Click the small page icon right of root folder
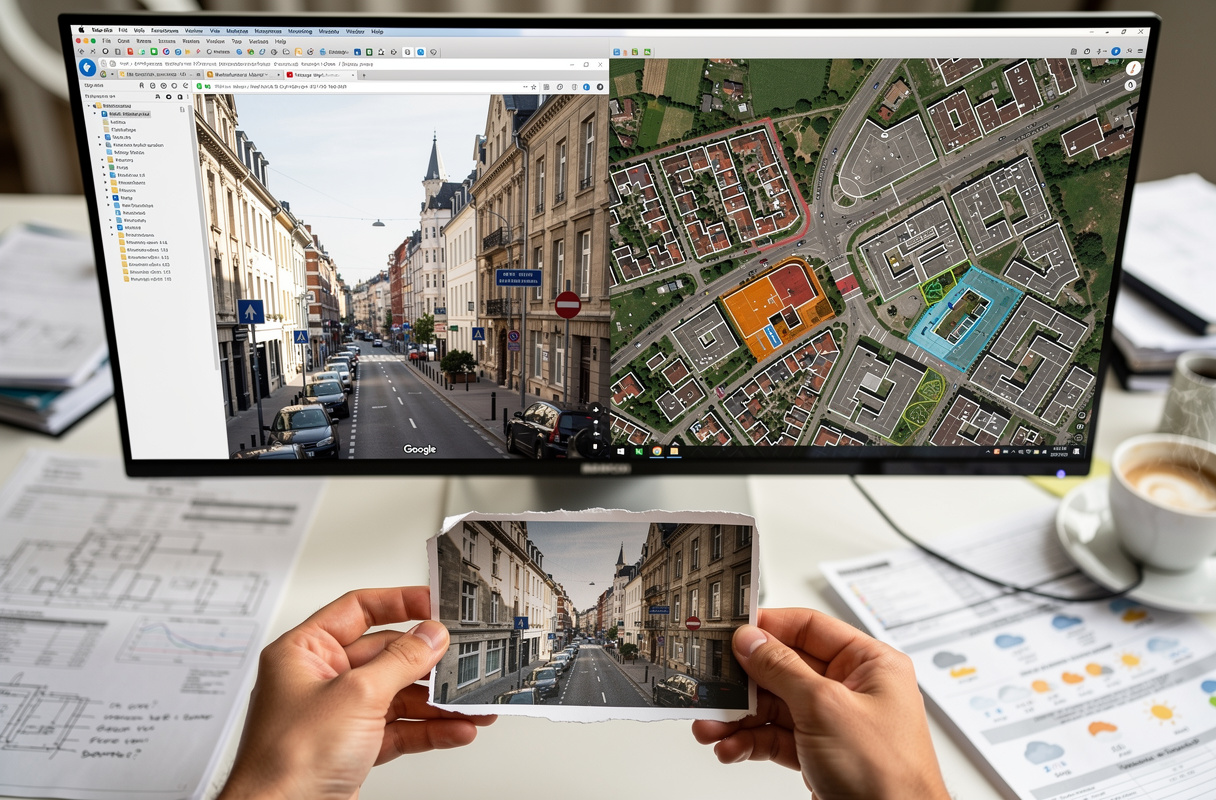 click(x=182, y=109)
